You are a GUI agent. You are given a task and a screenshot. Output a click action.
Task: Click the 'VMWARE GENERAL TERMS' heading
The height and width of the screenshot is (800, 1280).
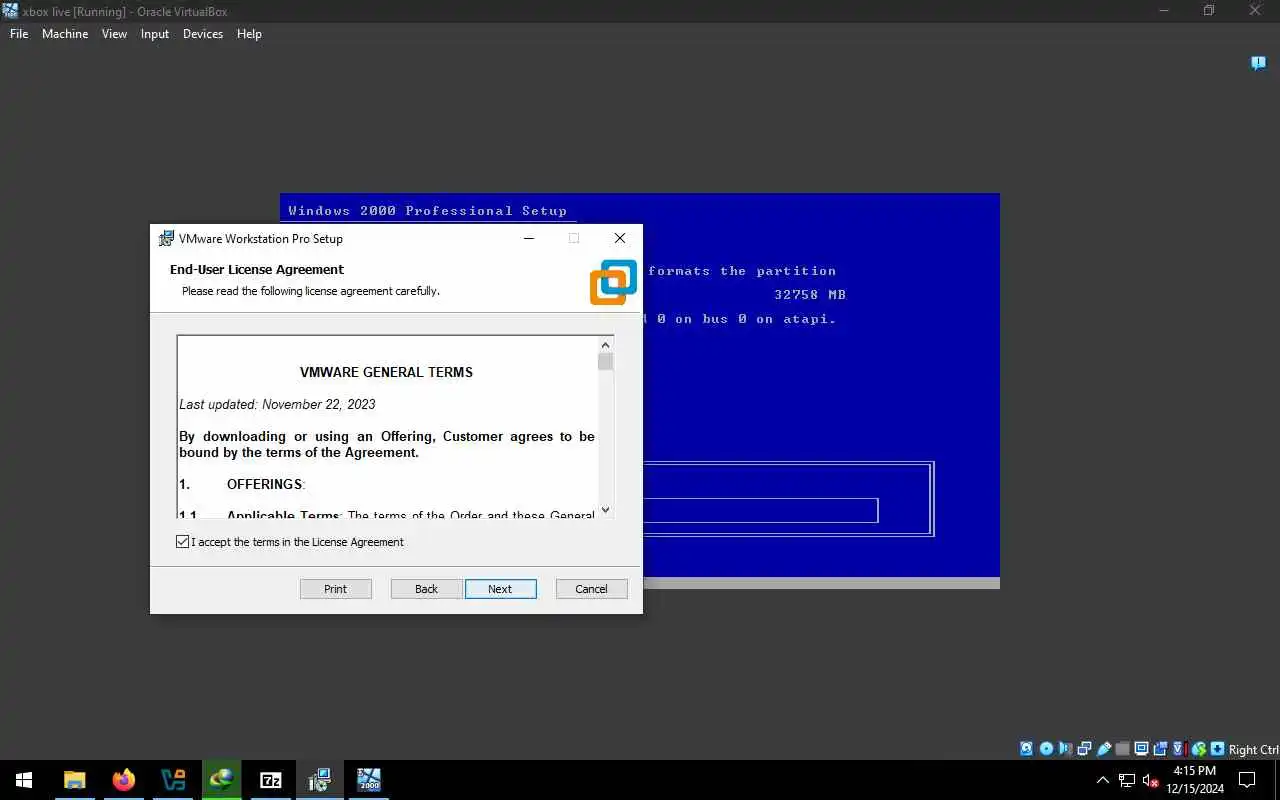[x=386, y=372]
